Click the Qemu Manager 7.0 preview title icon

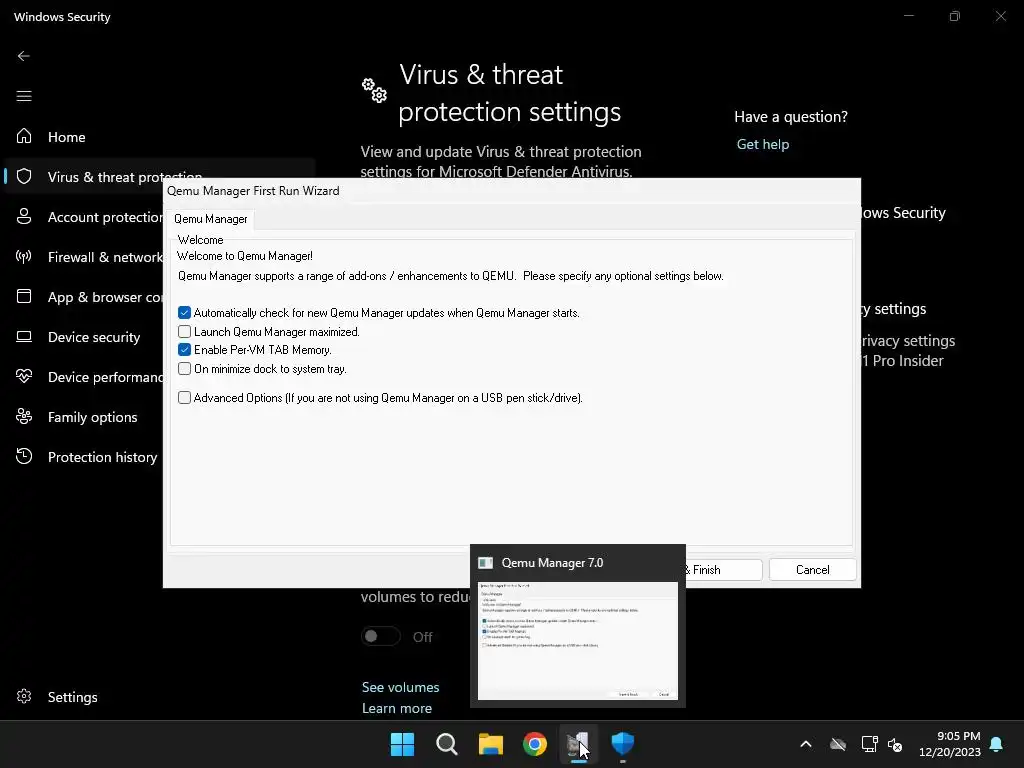(485, 563)
